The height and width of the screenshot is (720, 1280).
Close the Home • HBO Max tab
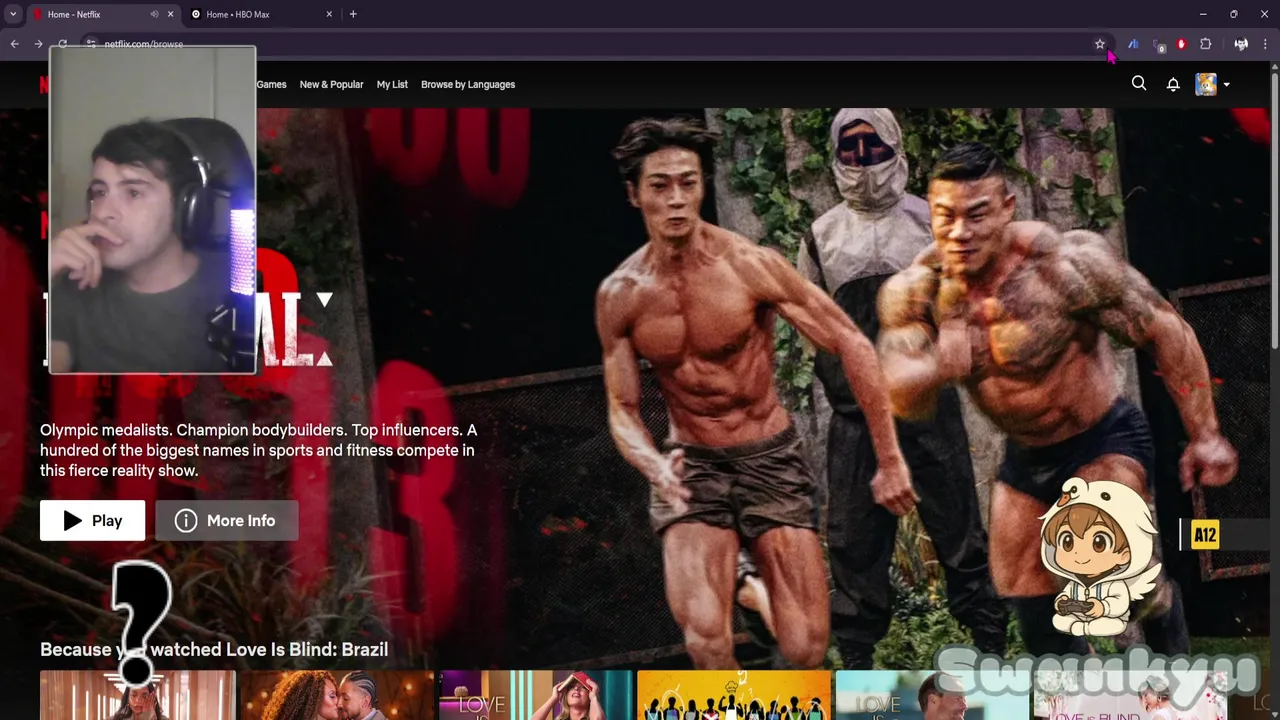tap(329, 14)
